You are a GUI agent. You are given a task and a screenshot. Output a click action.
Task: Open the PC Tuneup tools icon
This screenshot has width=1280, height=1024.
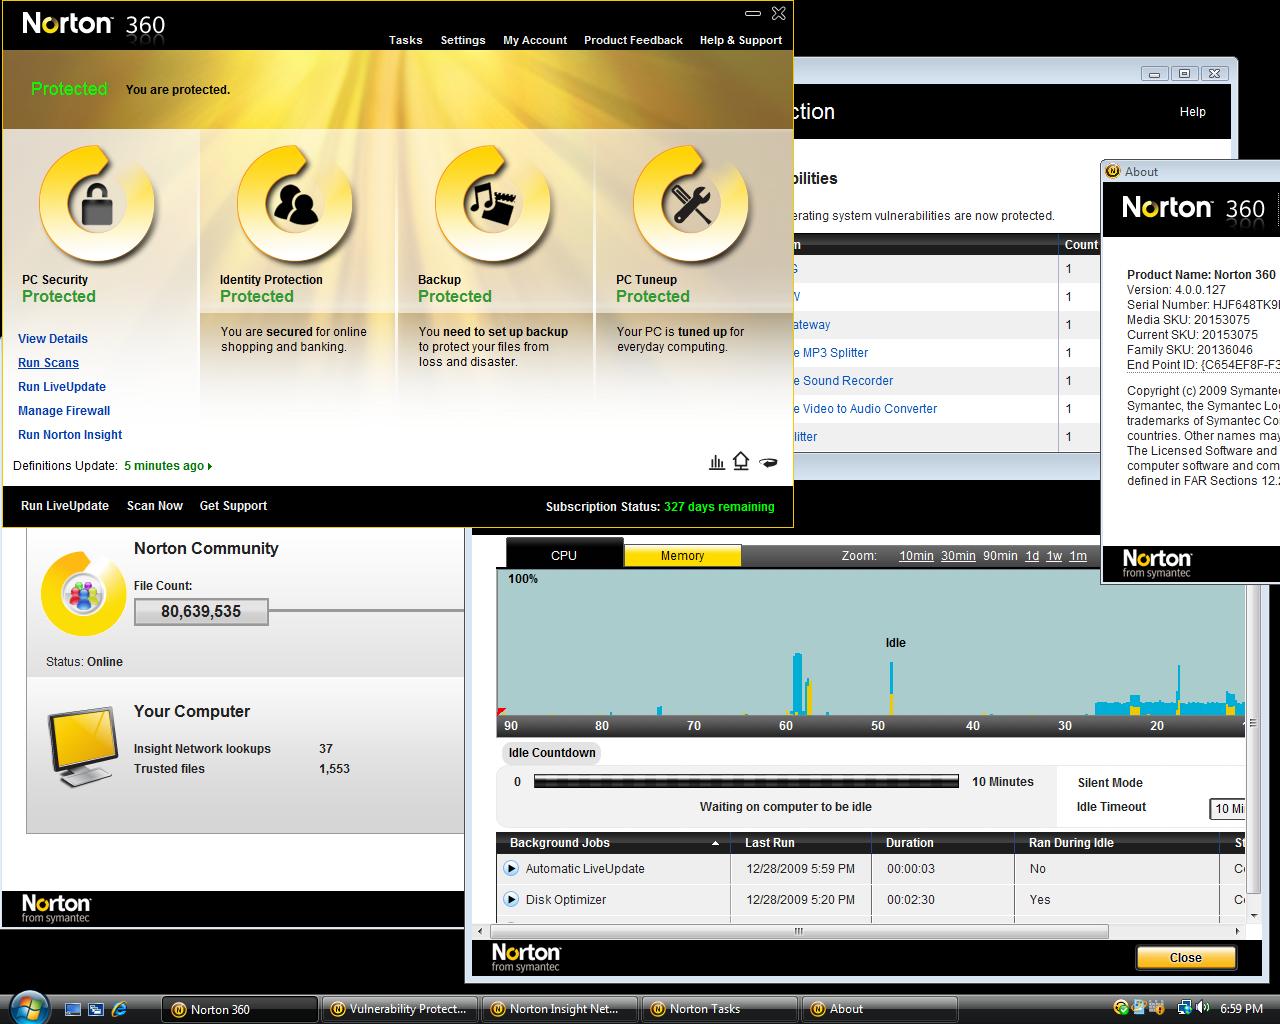pos(690,204)
